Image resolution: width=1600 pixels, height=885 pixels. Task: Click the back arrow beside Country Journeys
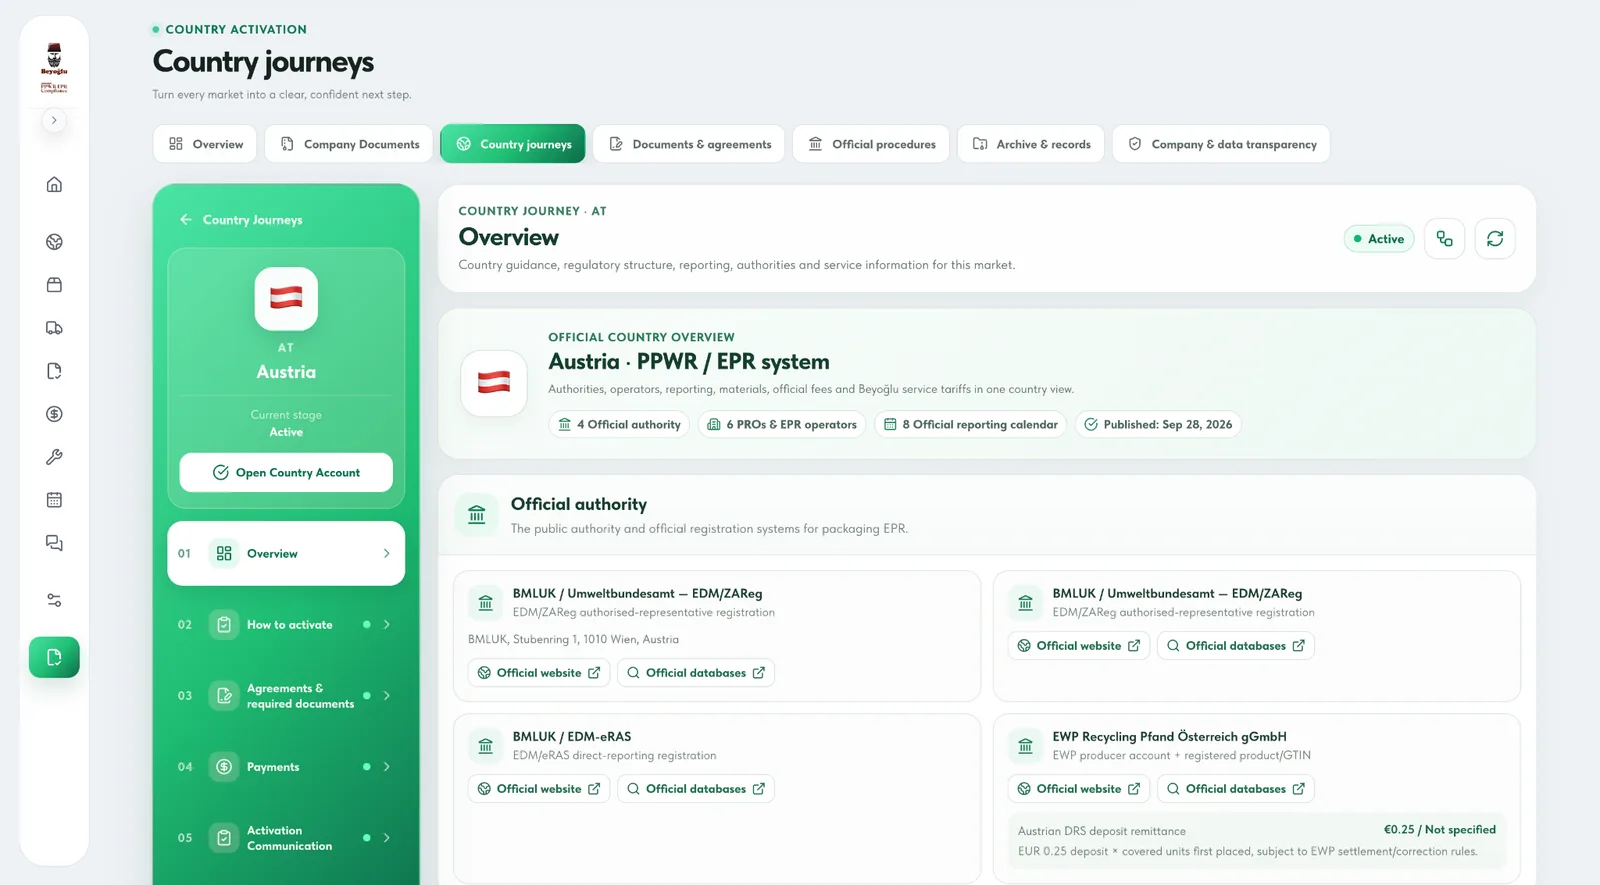pos(185,219)
